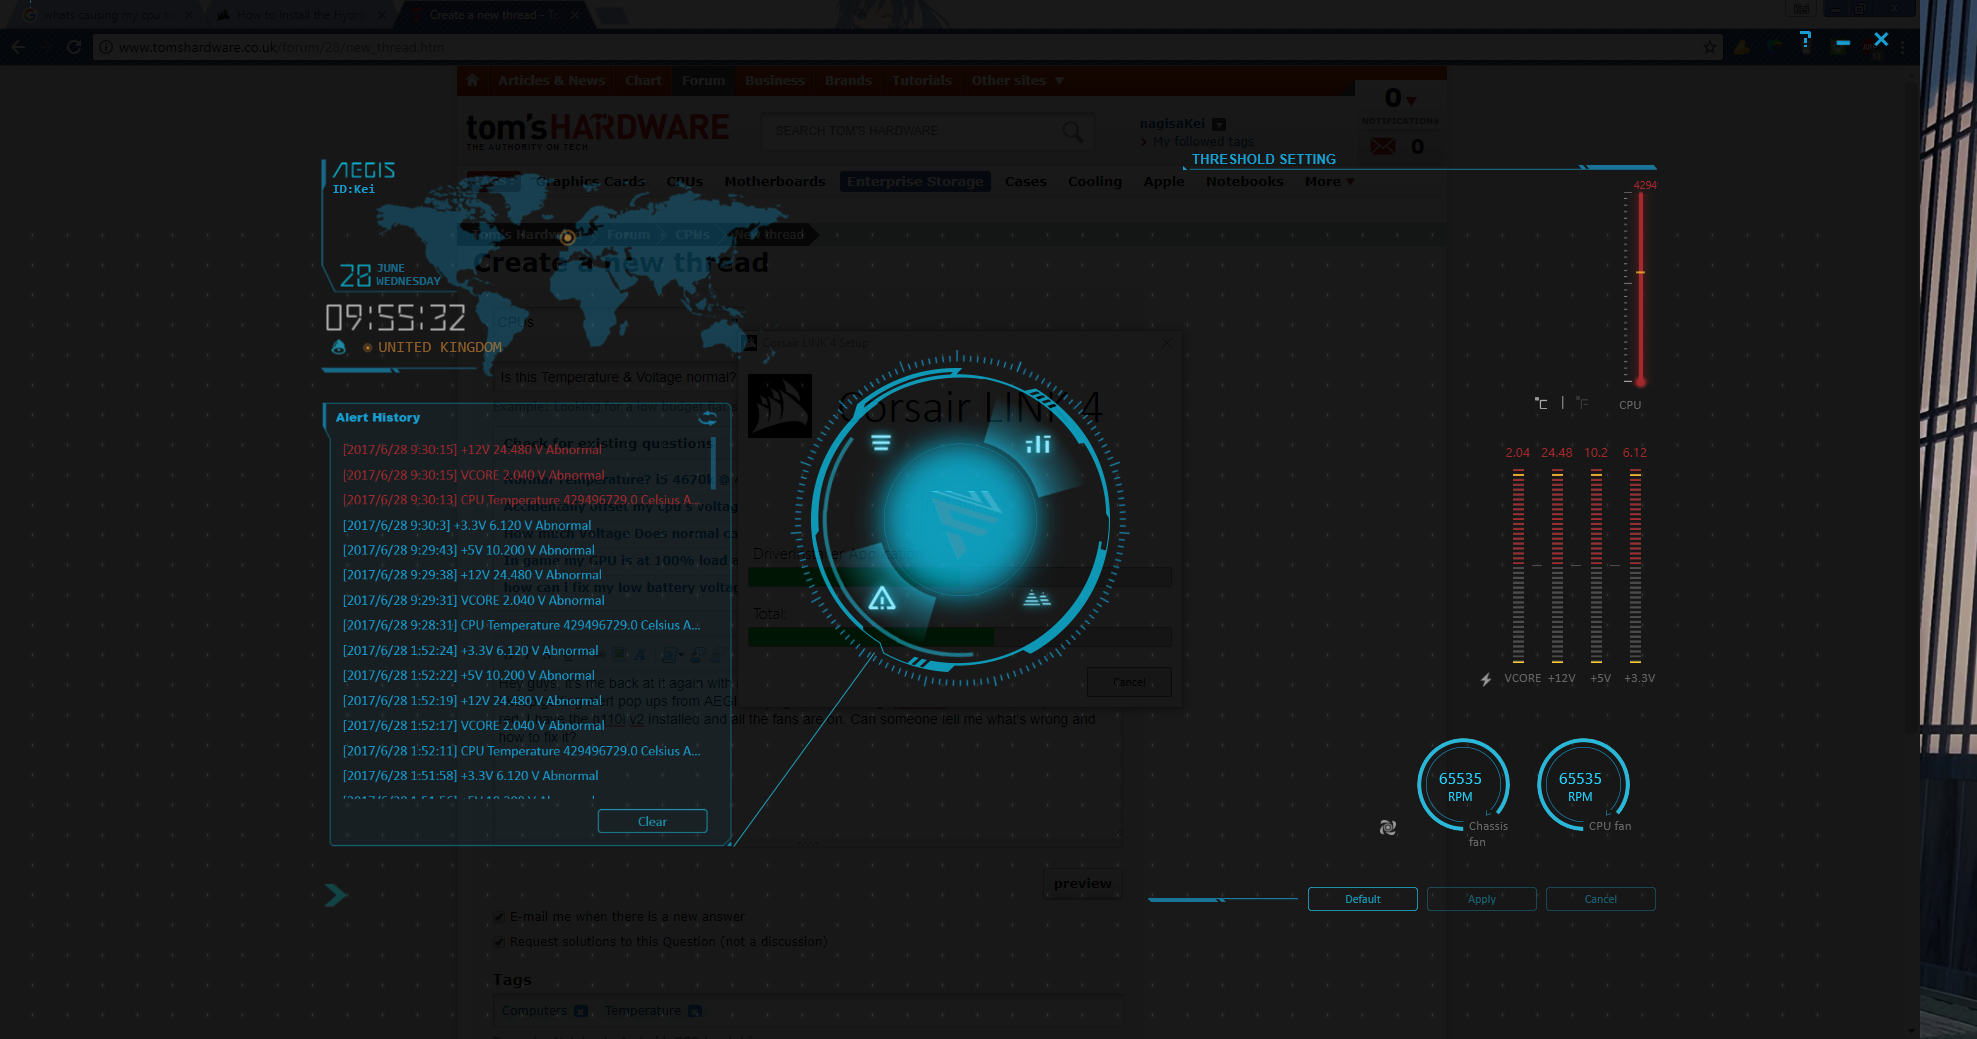Toggle 'E-mail me when there is a new answer'
The width and height of the screenshot is (1977, 1039).
[499, 917]
